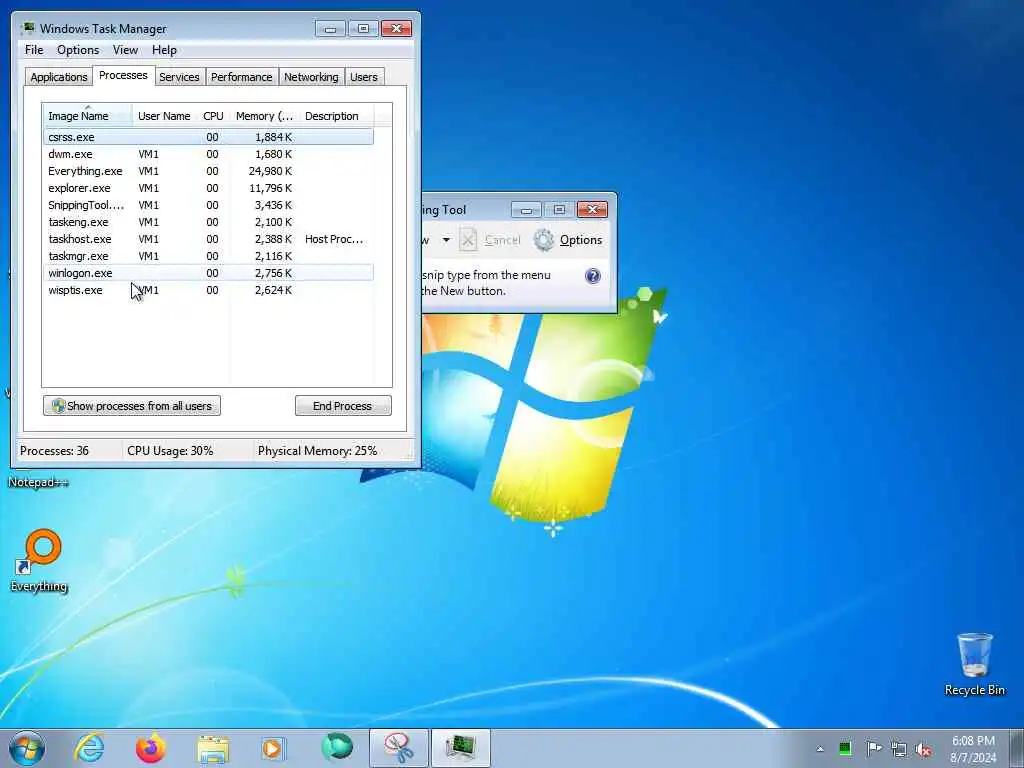Click Show processes from all users

pyautogui.click(x=132, y=406)
